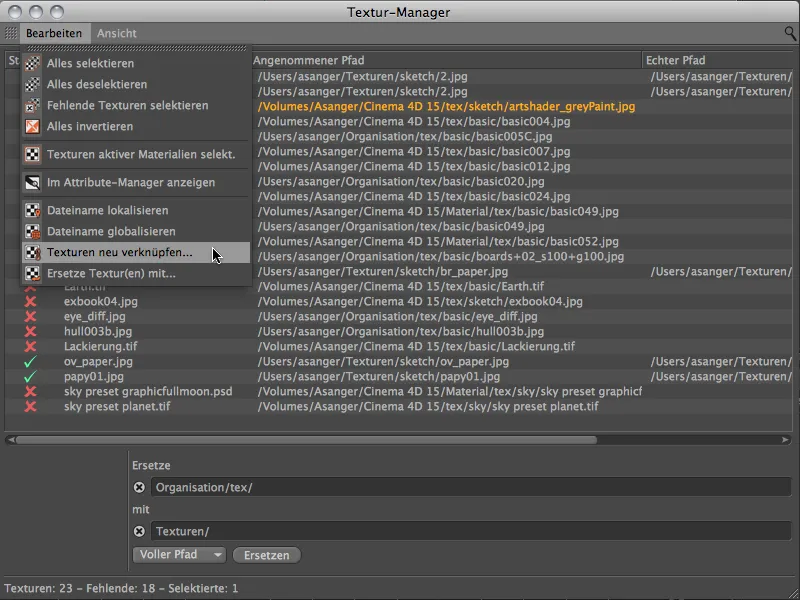The width and height of the screenshot is (800, 600).
Task: Click the Alles deselektieren icon
Action: tap(33, 84)
